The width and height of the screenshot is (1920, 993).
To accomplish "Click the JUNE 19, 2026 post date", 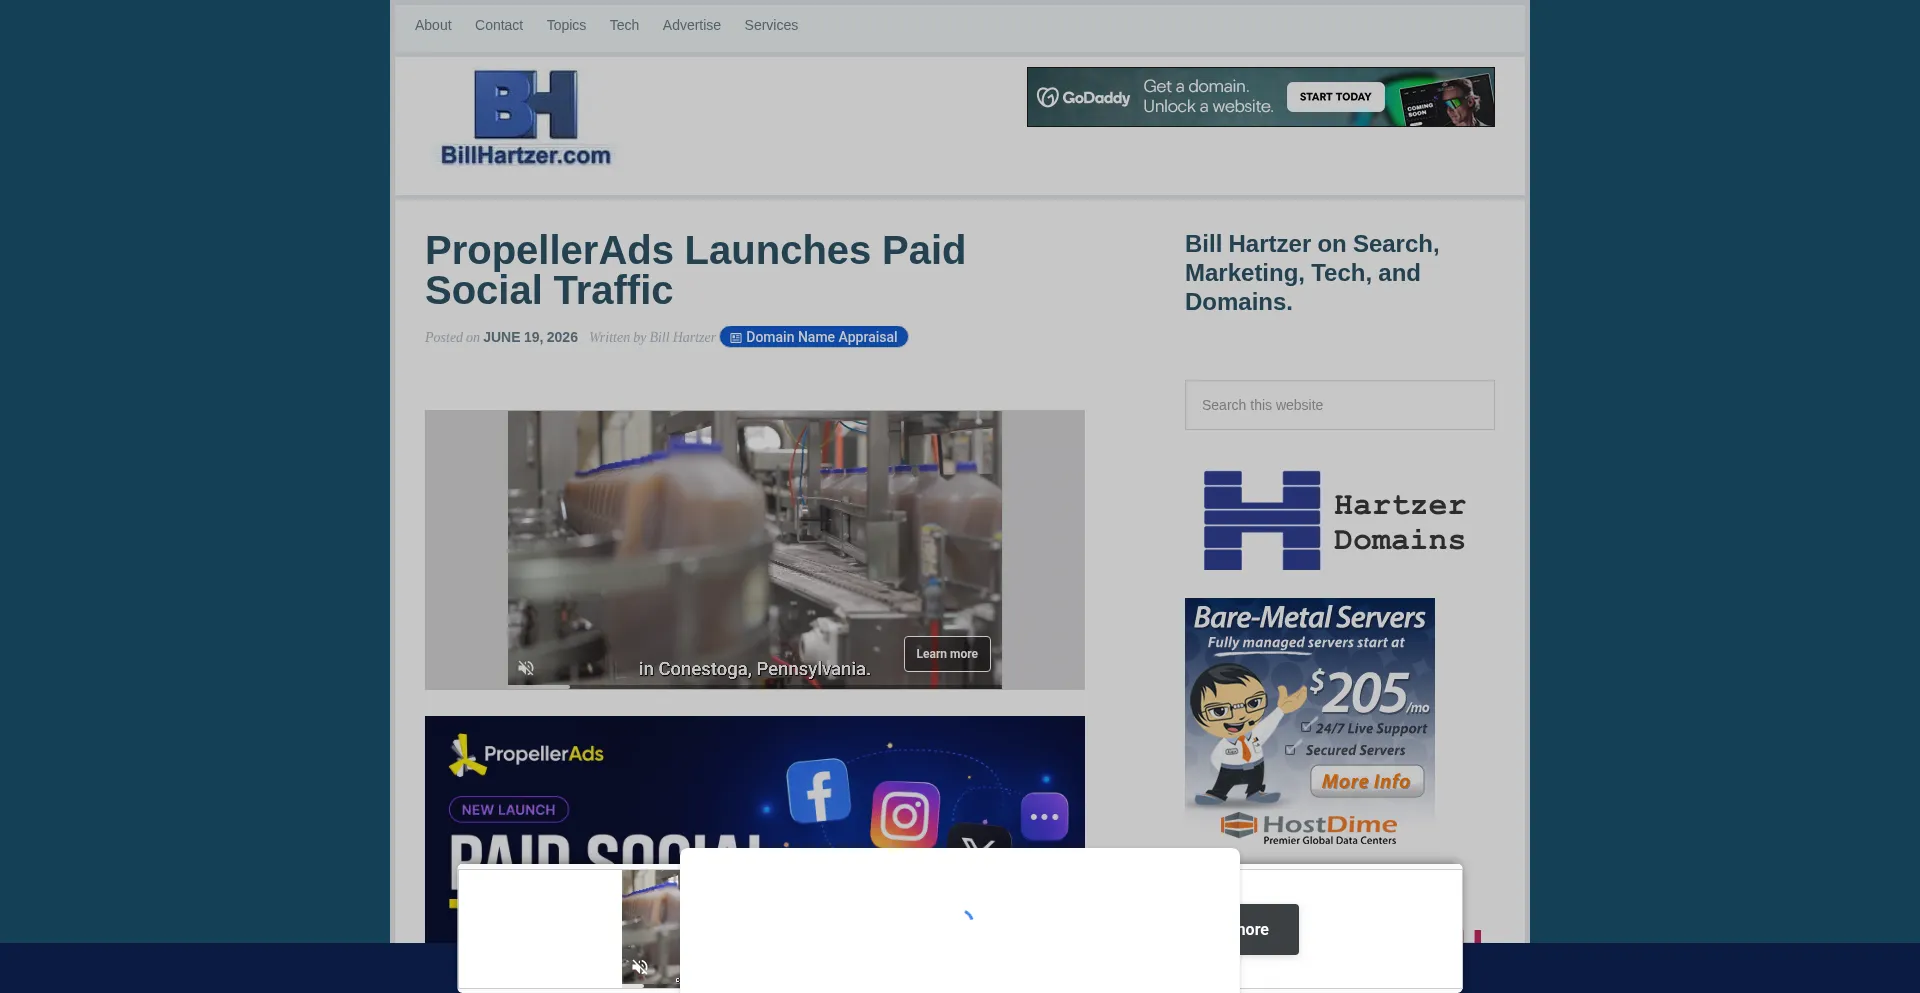I will 530,337.
